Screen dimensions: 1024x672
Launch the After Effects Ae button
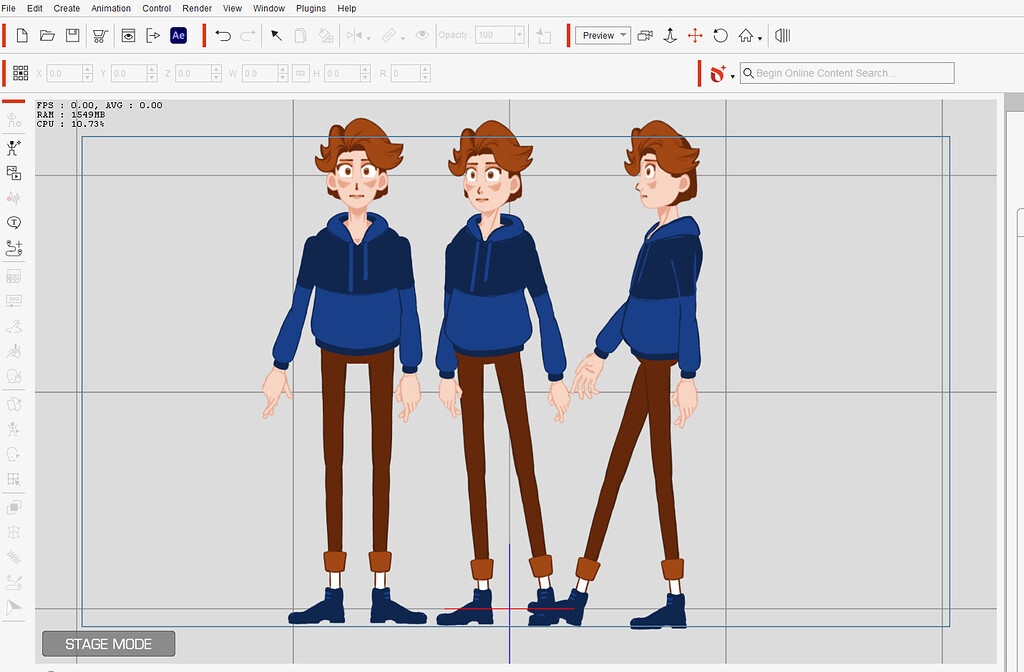[178, 35]
